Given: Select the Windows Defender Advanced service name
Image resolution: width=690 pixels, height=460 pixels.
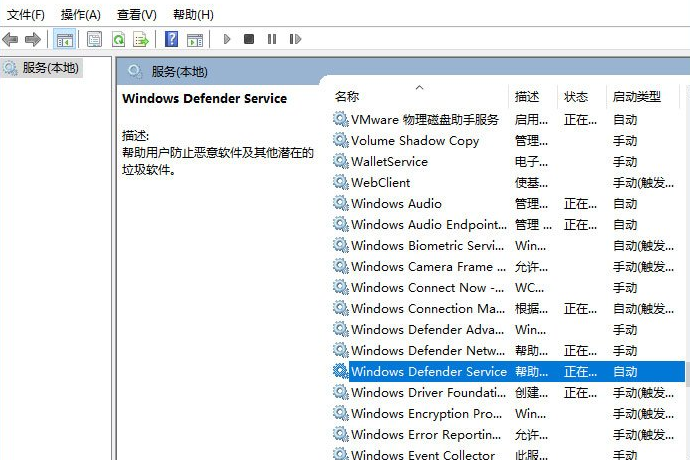Looking at the screenshot, I should click(x=428, y=330).
